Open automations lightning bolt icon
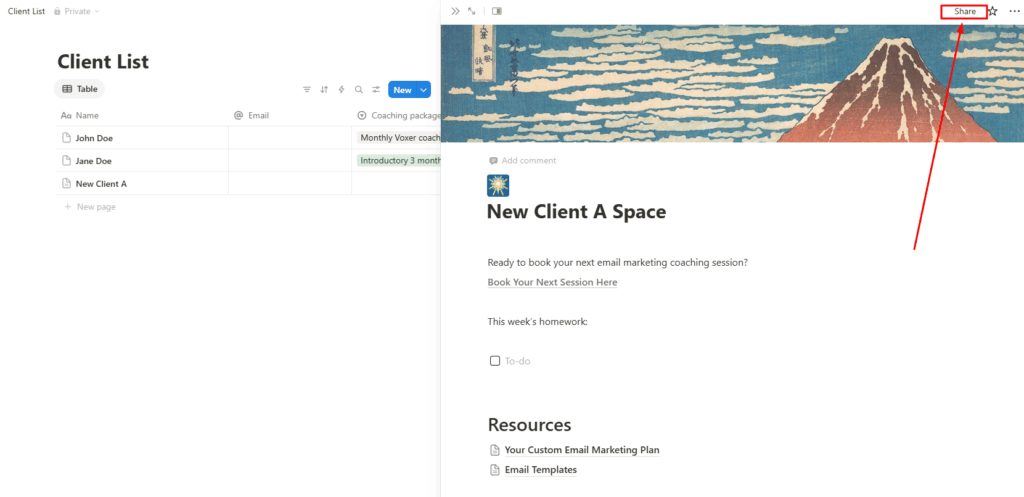The image size is (1024, 497). (x=341, y=89)
